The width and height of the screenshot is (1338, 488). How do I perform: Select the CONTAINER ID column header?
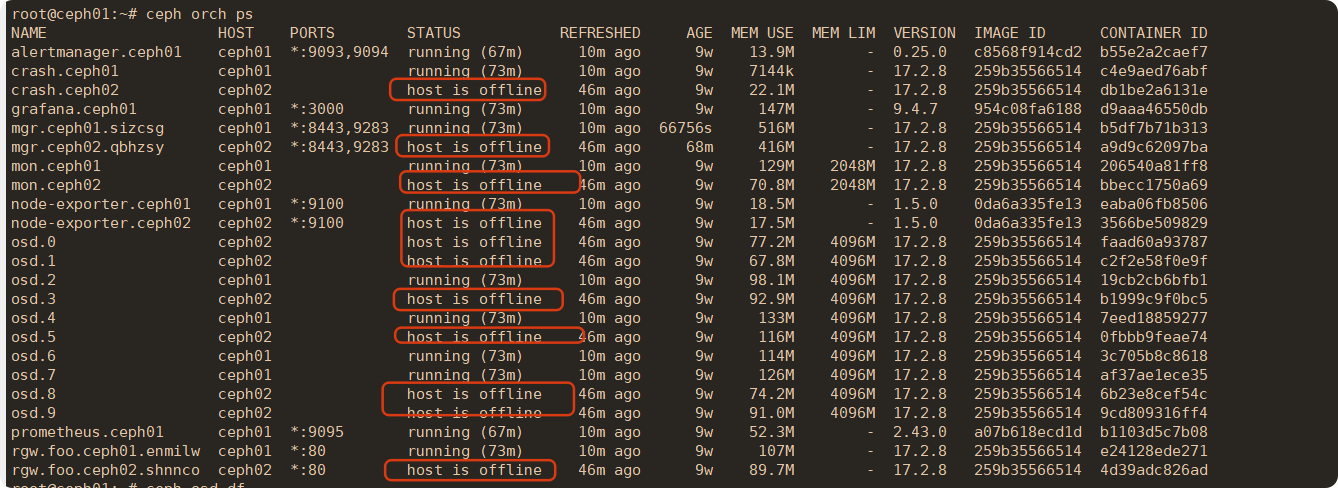1154,33
